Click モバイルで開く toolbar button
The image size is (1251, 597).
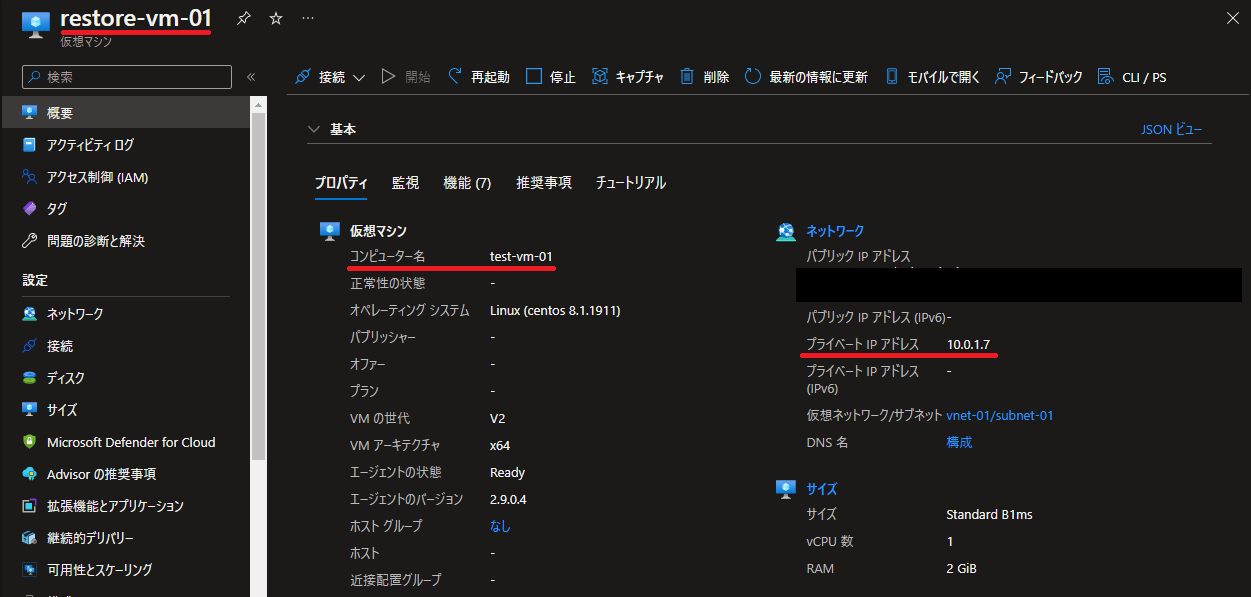933,77
